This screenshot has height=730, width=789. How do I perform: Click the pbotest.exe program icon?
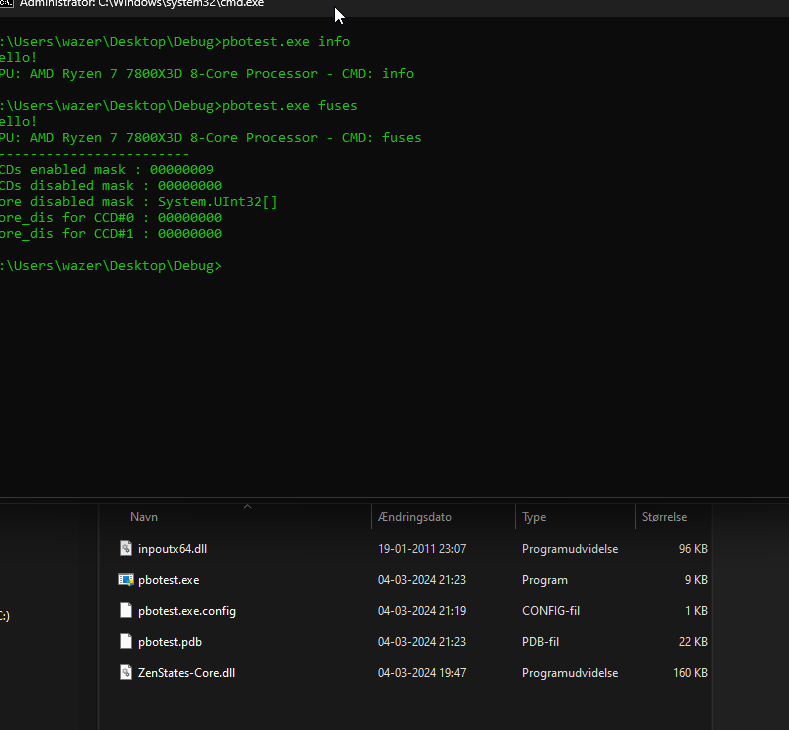tap(126, 580)
